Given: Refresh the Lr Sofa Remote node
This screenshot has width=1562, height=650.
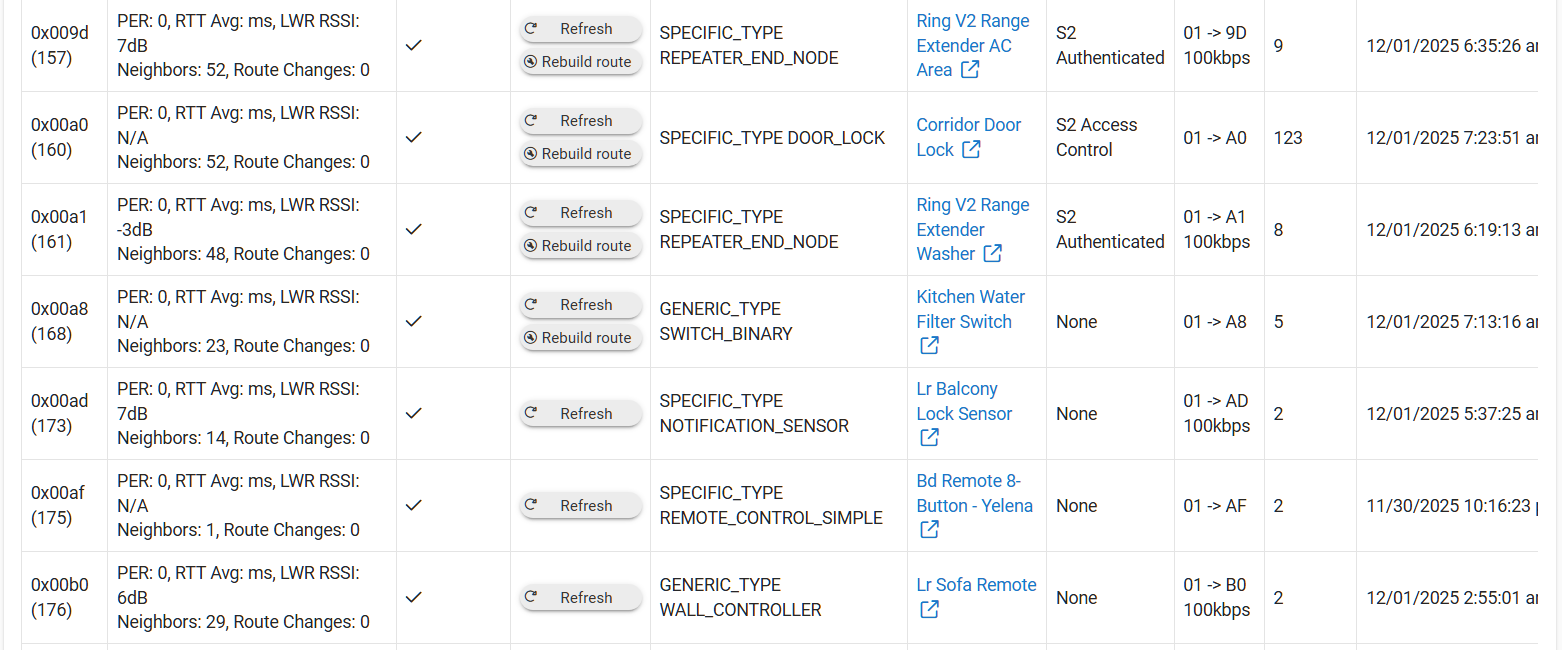Looking at the screenshot, I should 581,597.
